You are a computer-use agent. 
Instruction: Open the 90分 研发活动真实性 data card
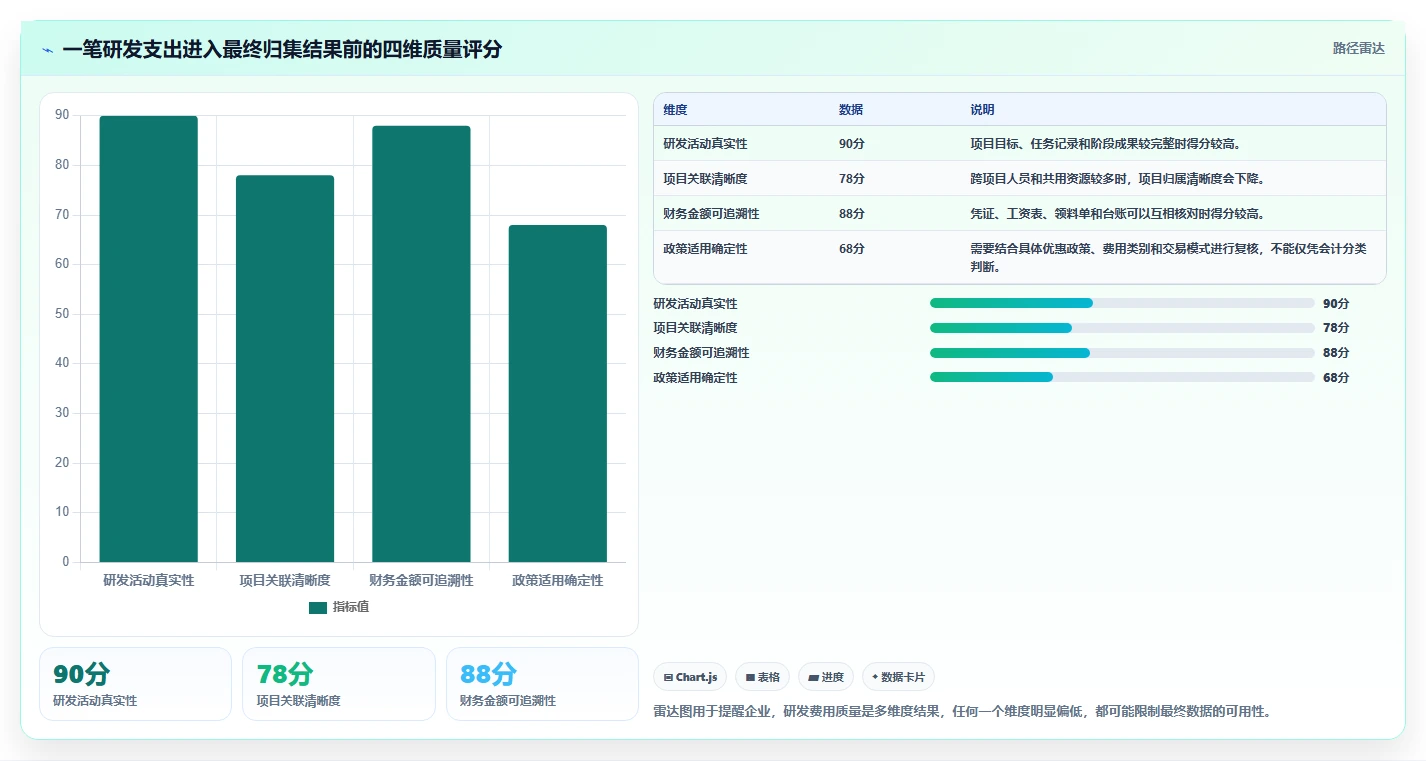tap(135, 684)
